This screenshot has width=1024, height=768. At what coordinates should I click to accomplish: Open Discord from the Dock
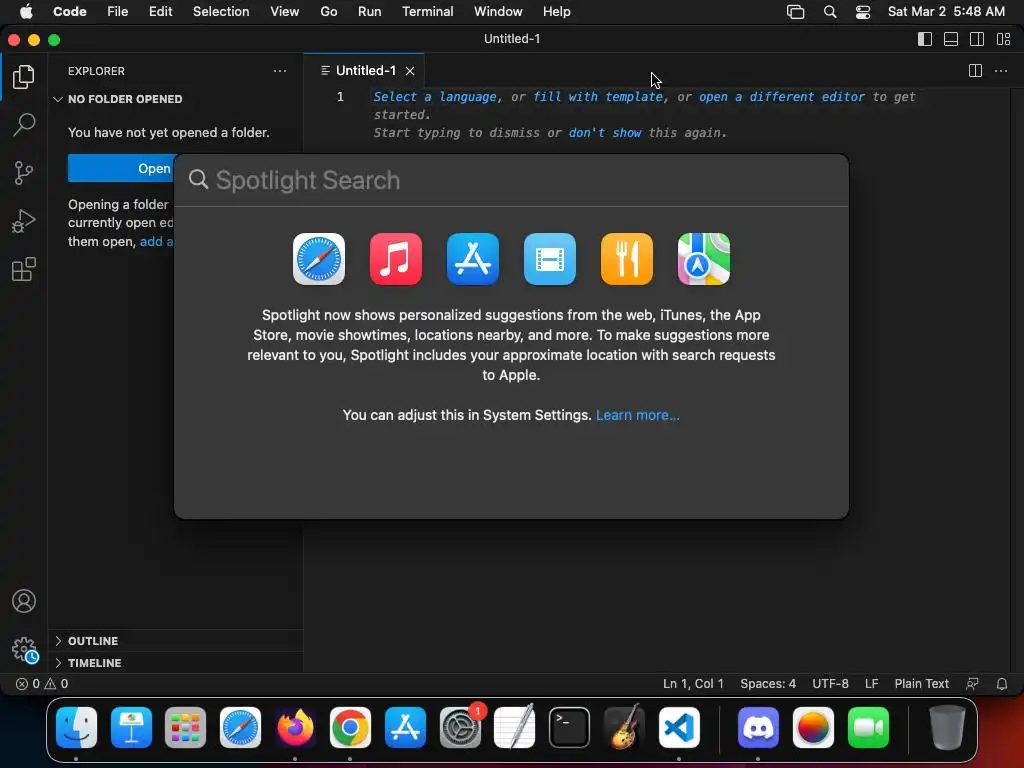pos(758,728)
